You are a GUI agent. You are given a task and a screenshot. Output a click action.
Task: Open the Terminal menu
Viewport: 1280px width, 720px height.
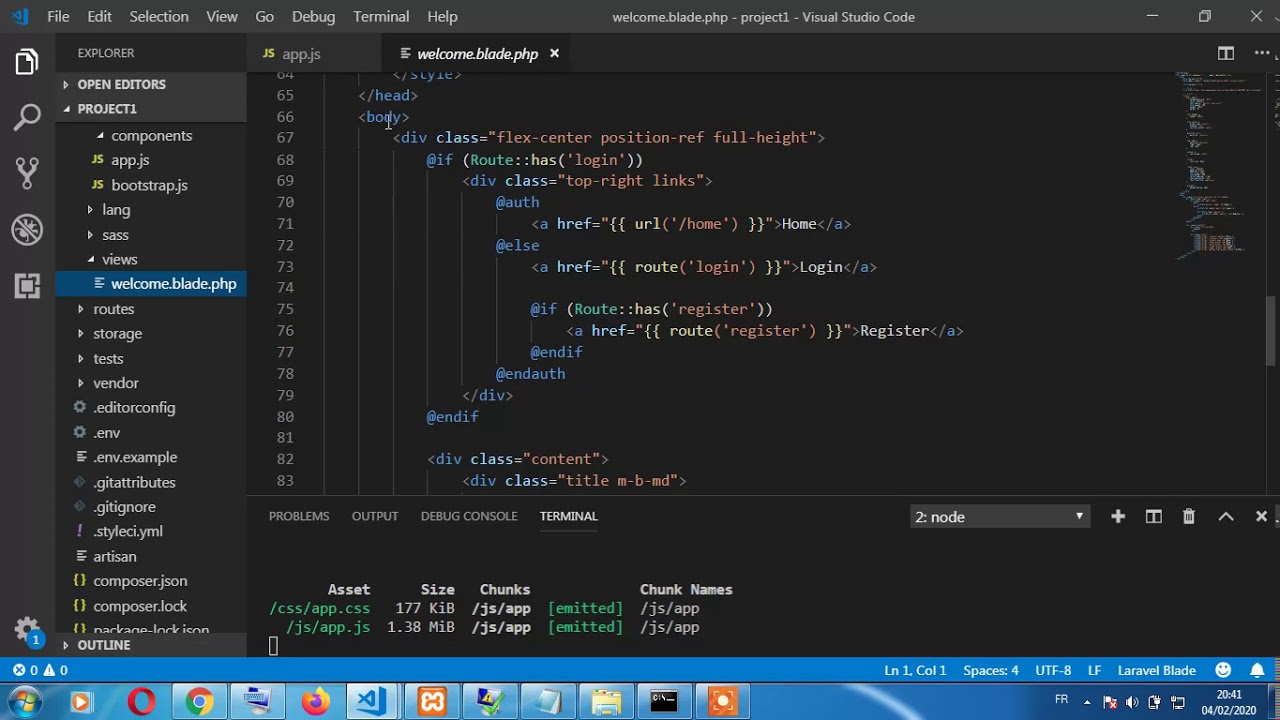tap(381, 16)
